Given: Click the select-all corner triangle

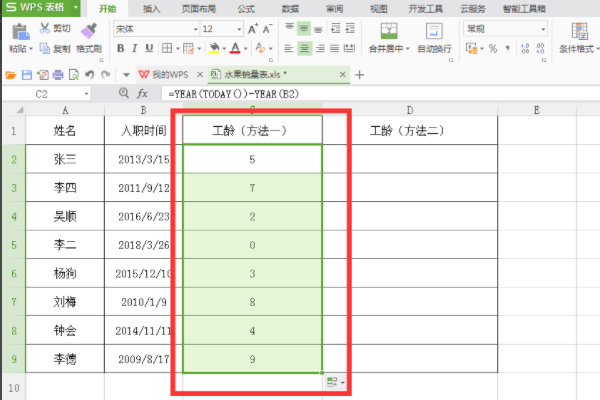Looking at the screenshot, I should (20, 110).
